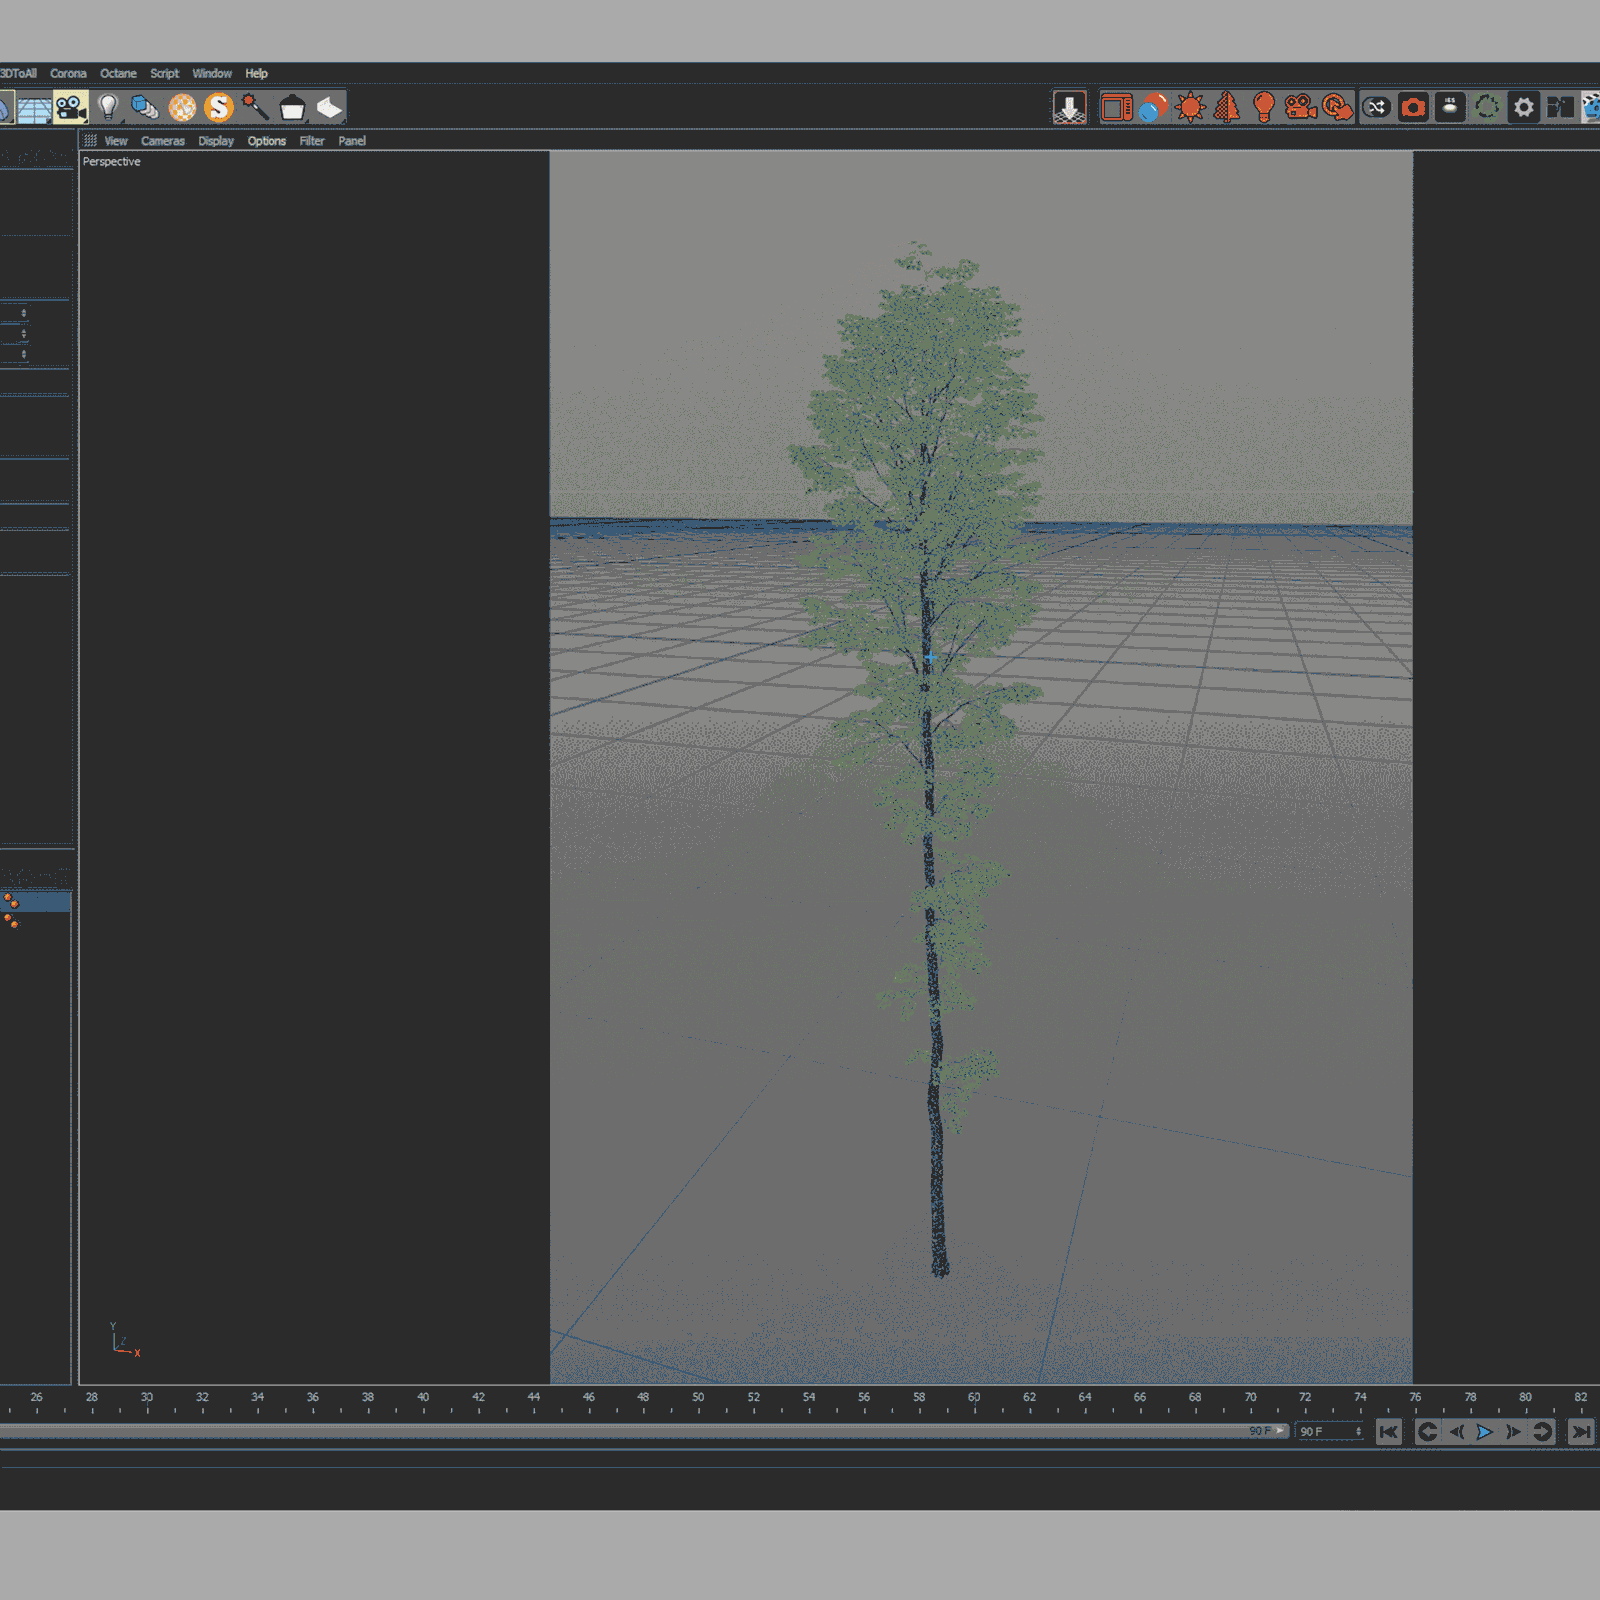The width and height of the screenshot is (1600, 1600).
Task: Open the settings gear icon
Action: [1523, 107]
